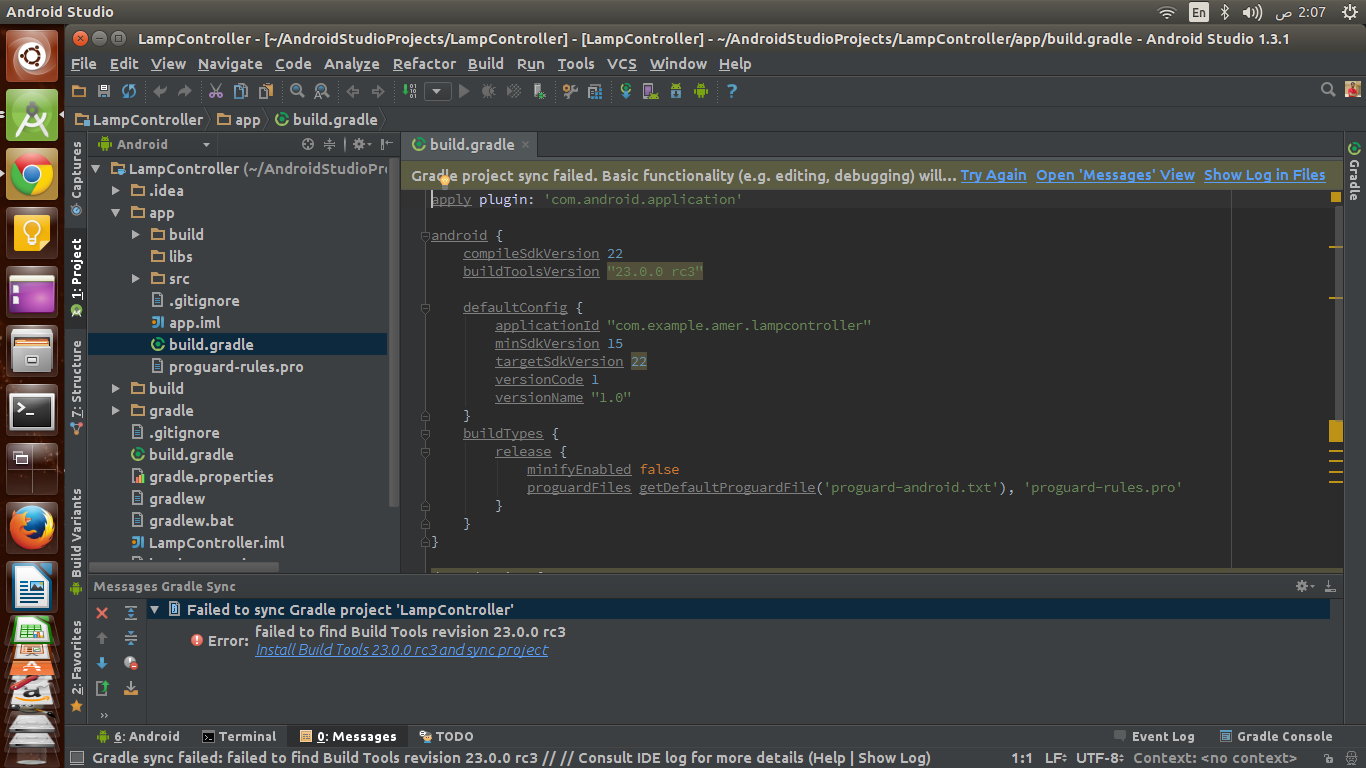
Task: Switch to the Terminal tab
Action: pos(239,737)
